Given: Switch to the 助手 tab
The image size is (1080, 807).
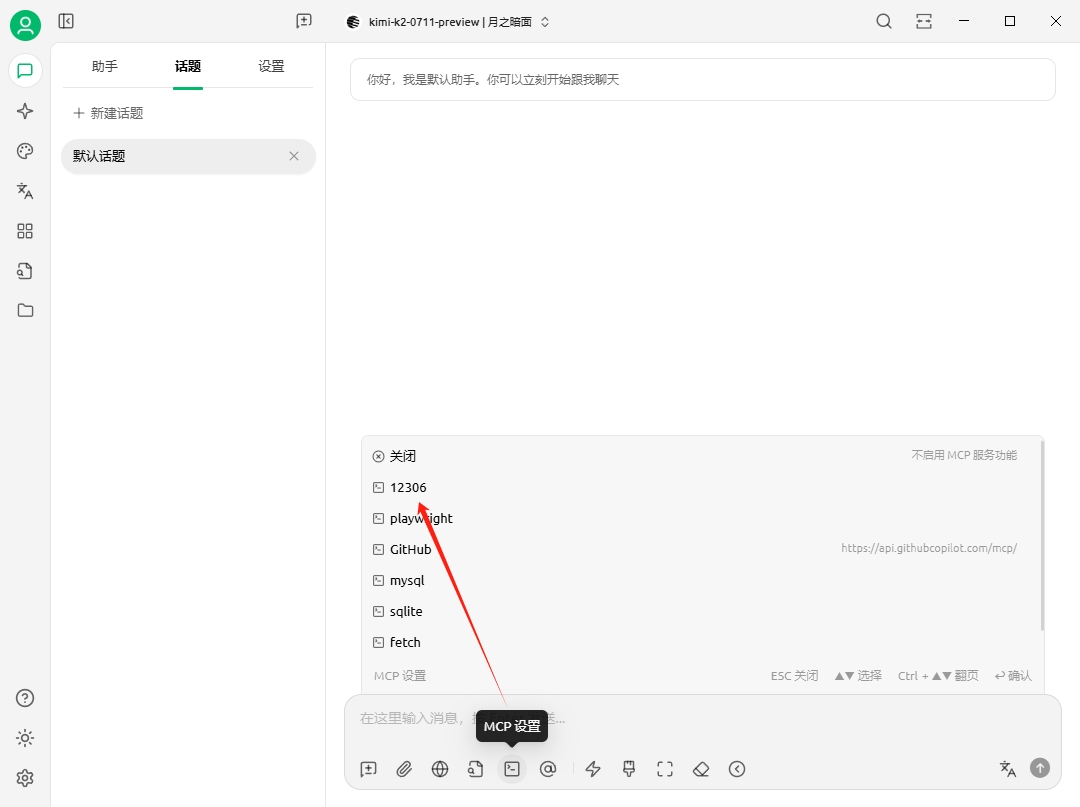Looking at the screenshot, I should point(105,66).
